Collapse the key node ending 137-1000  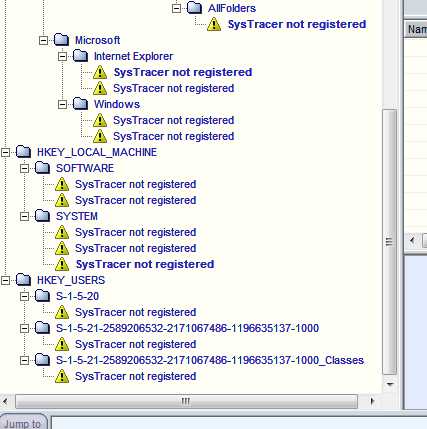[24, 328]
